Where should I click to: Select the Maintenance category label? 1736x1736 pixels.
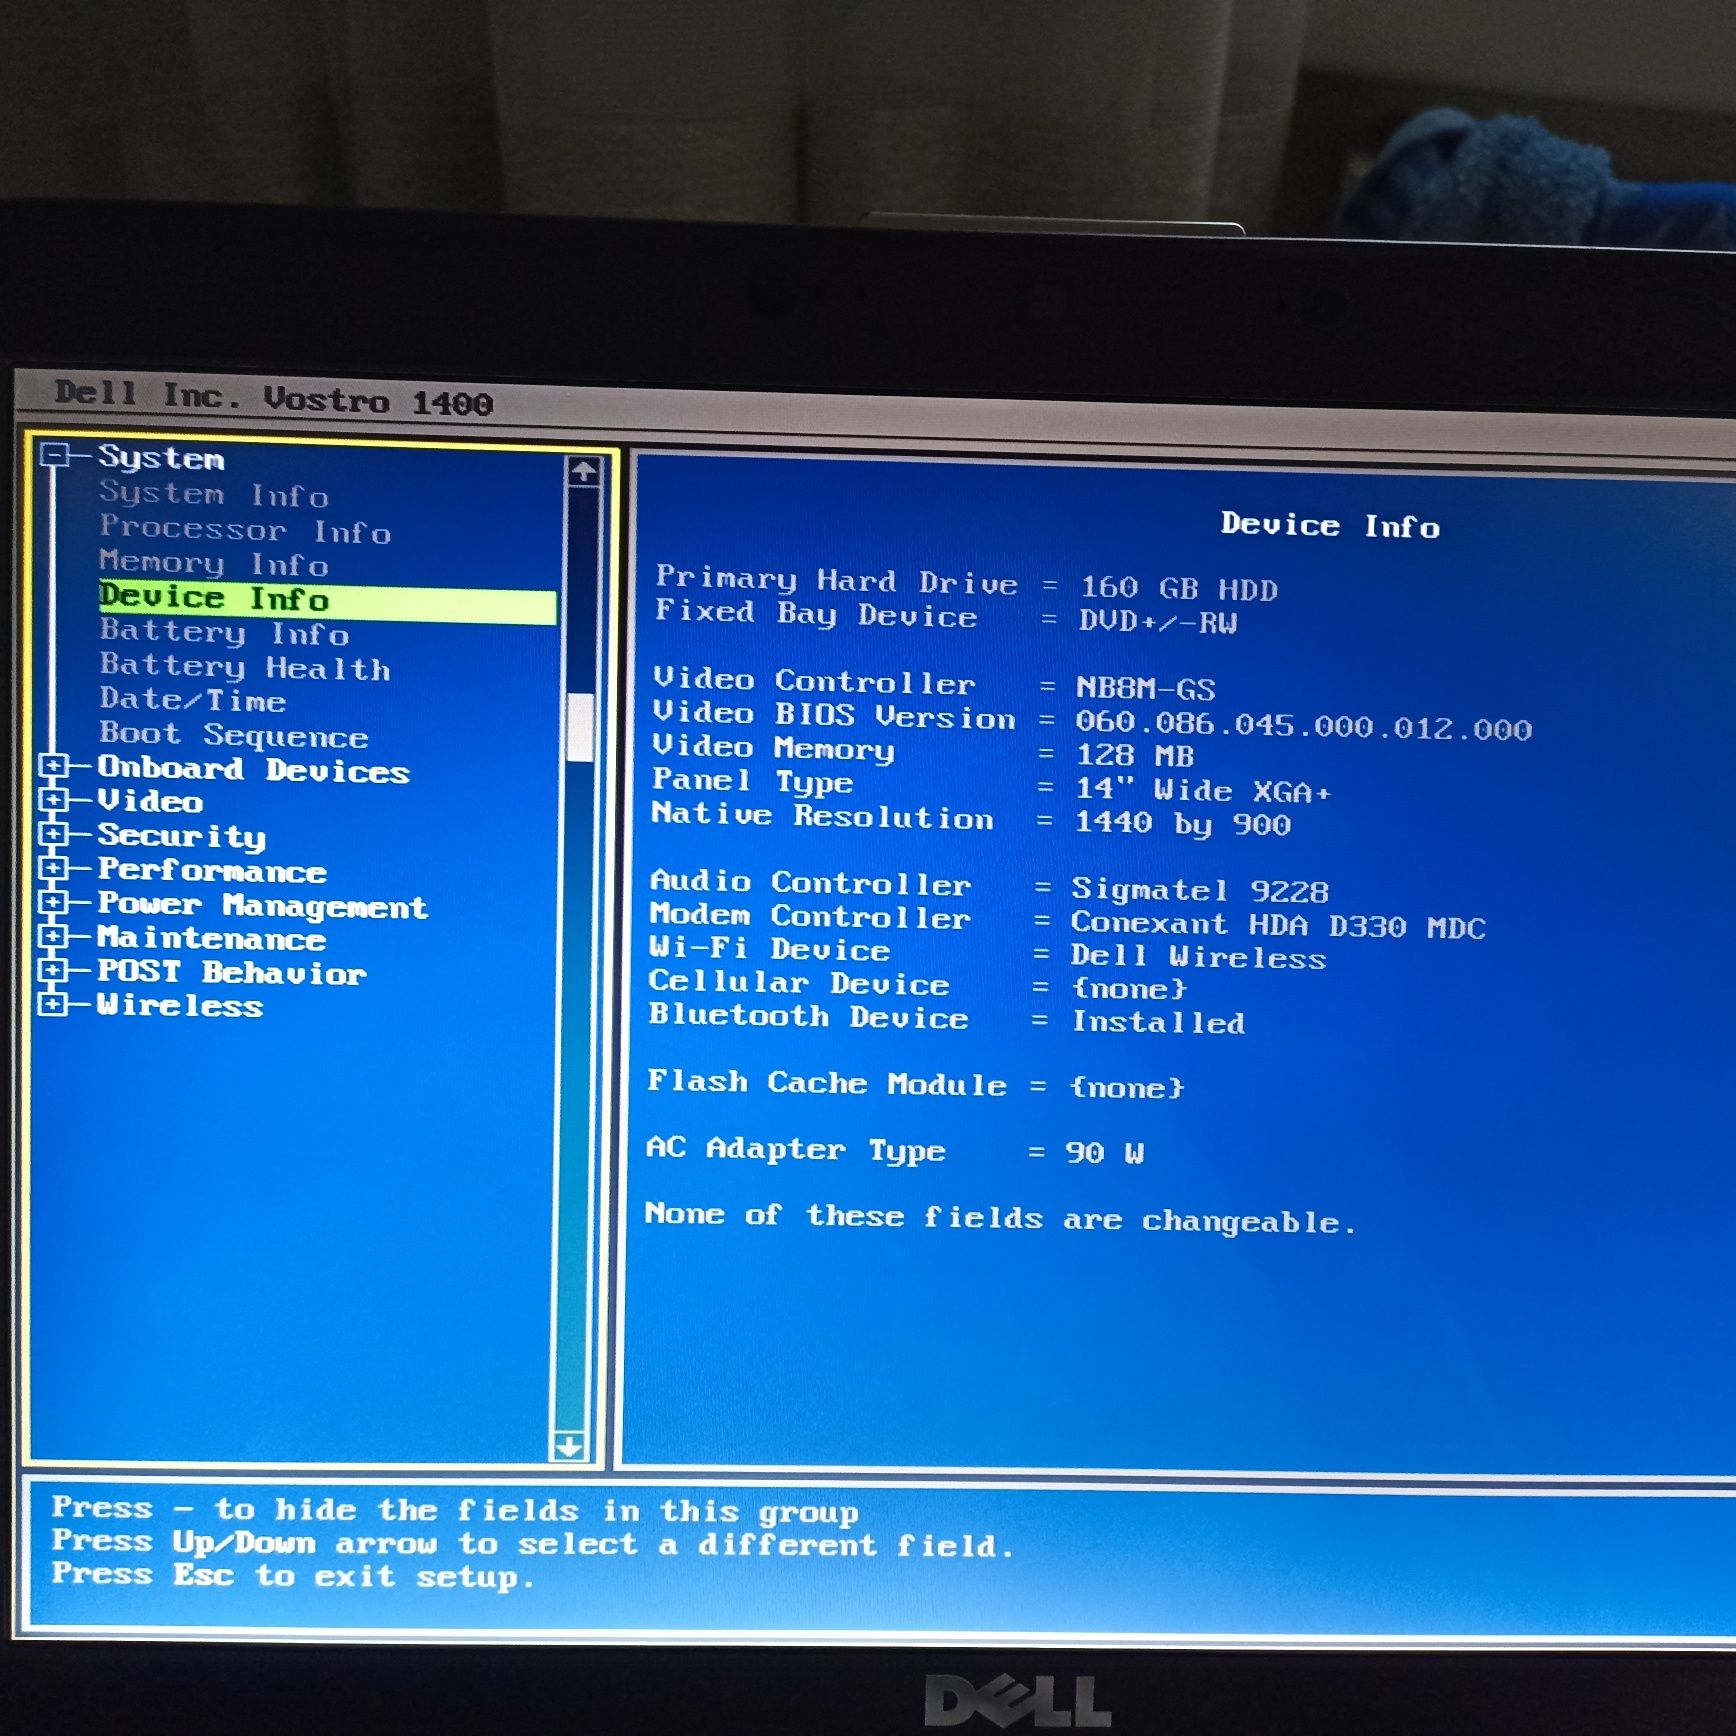[211, 938]
